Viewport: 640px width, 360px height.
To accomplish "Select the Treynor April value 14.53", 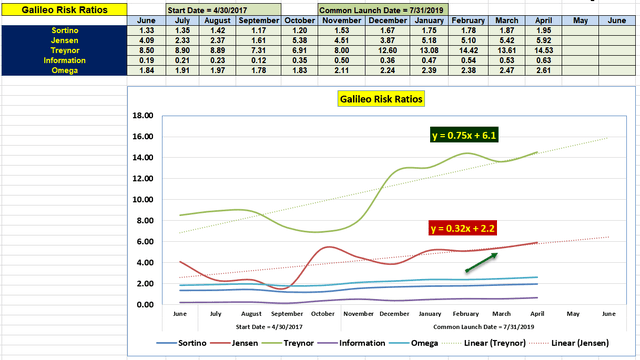I will 543,50.
